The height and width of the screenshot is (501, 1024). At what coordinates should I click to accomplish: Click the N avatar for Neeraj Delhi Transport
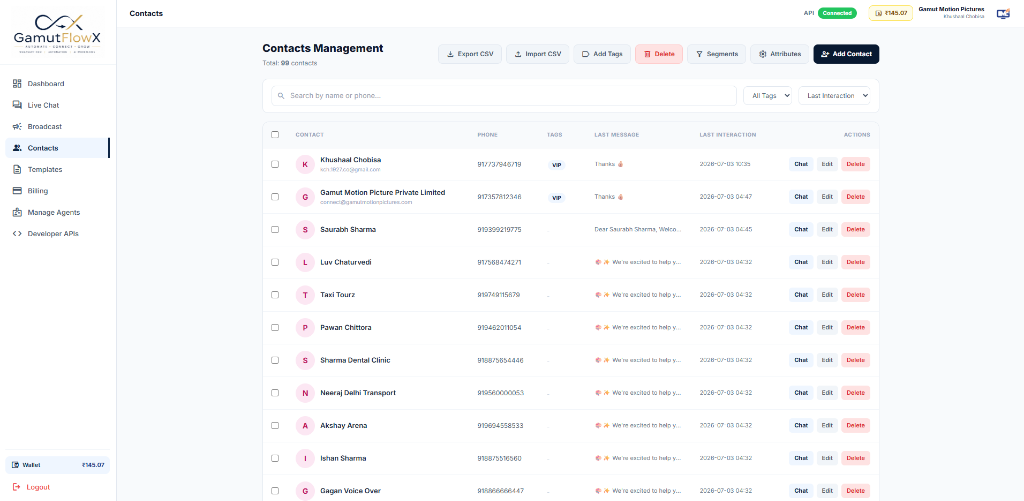tap(305, 393)
